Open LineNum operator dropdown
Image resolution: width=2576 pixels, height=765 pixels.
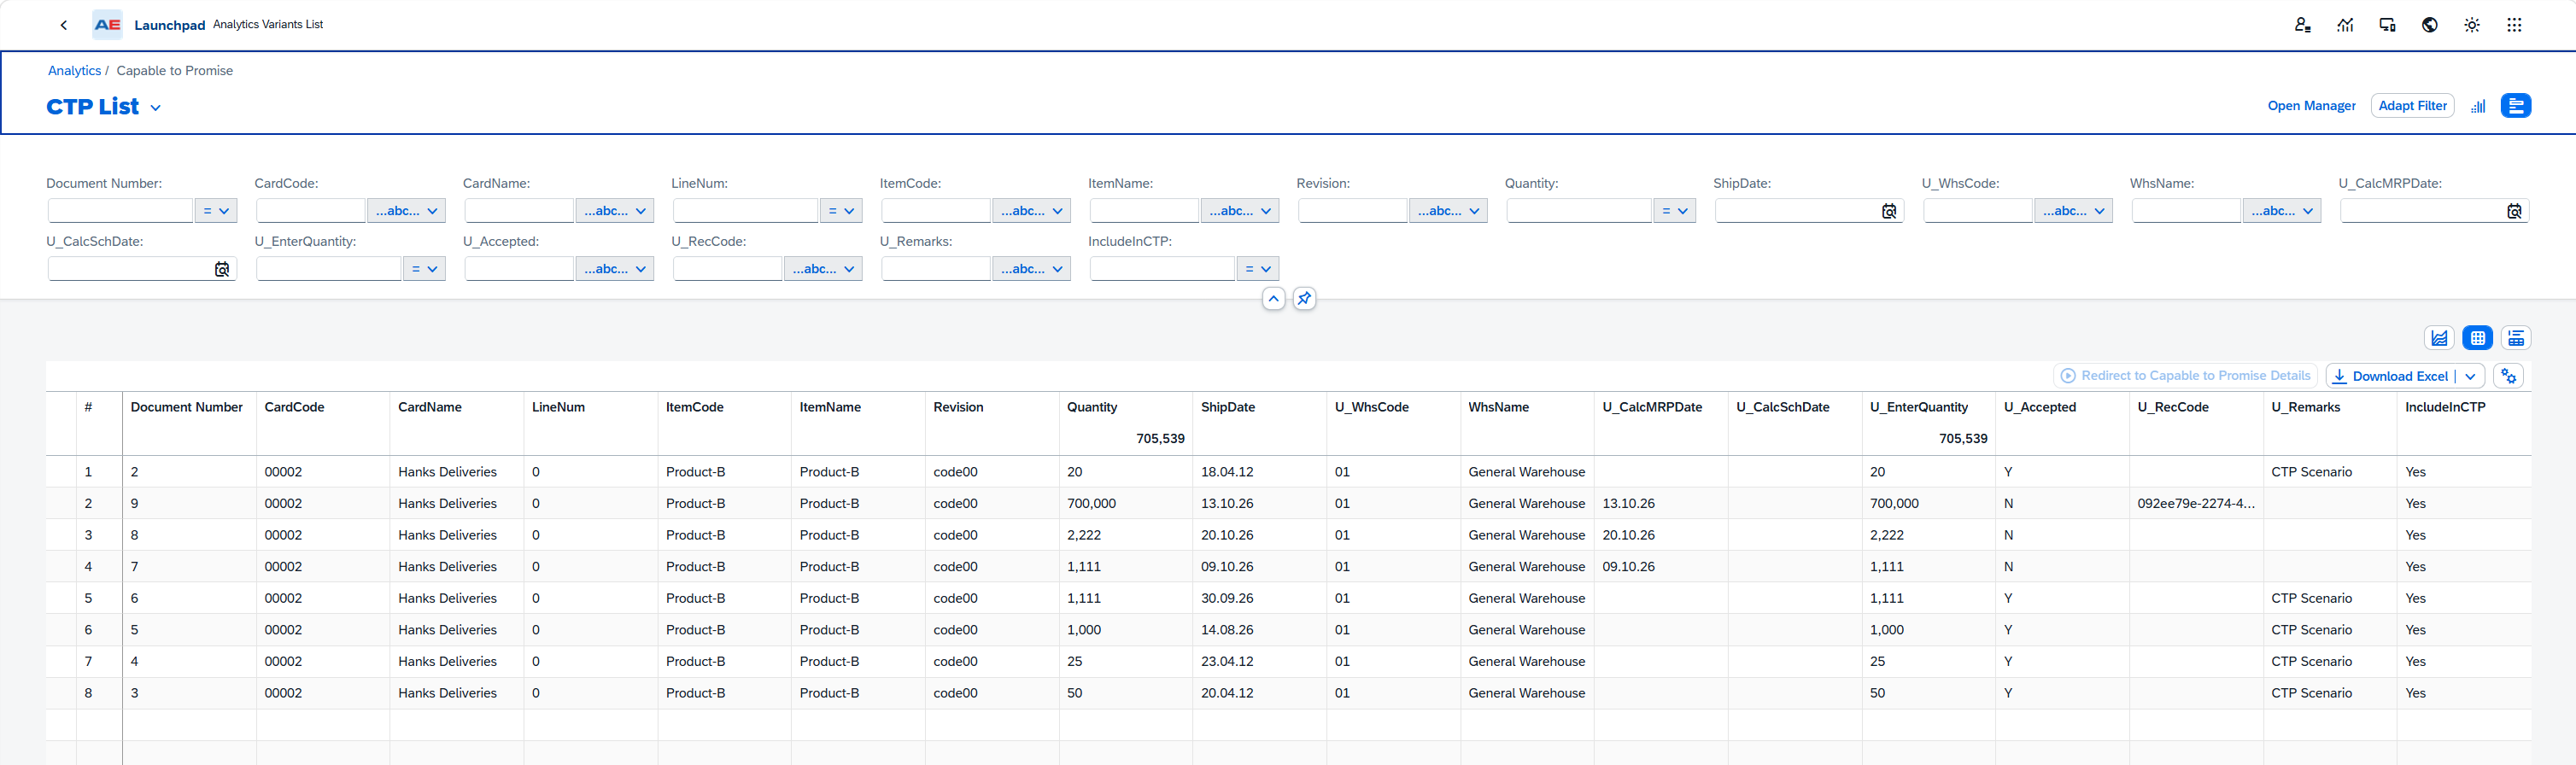841,211
